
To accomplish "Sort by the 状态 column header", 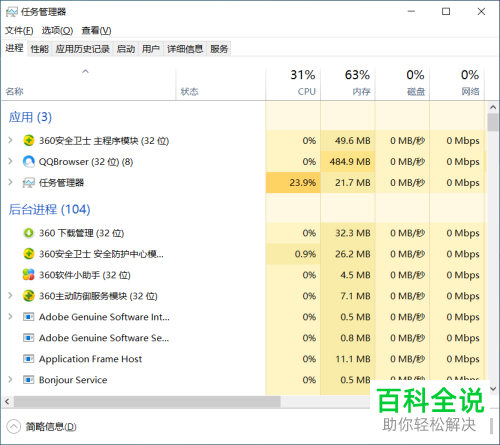I will [x=221, y=84].
